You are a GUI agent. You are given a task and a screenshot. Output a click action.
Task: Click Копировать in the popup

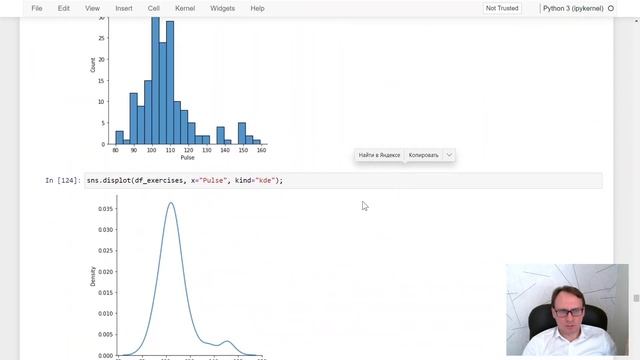[424, 155]
